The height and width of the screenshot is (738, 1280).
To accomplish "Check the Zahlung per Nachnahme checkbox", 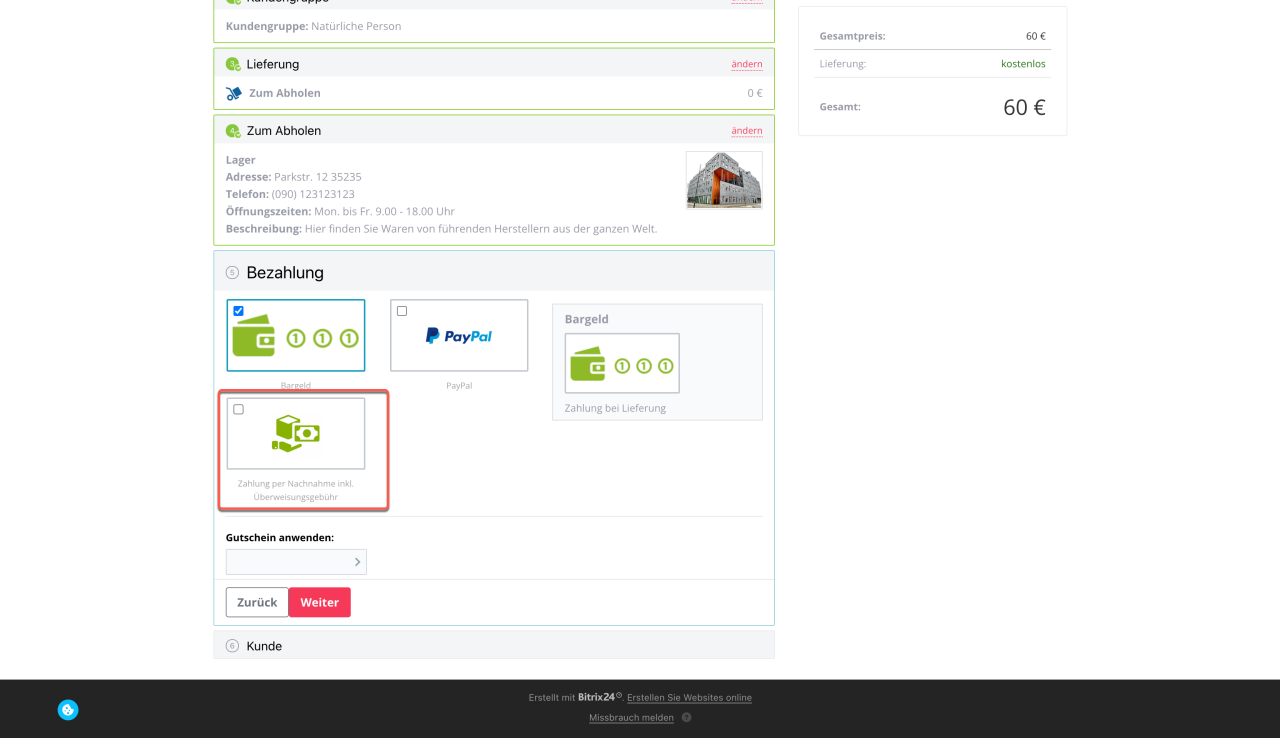I will click(x=239, y=409).
